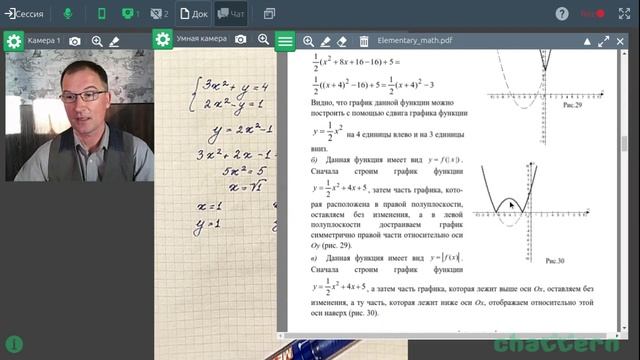This screenshot has width=640, height=360.
Task: Select the pencil tool in document toolbar
Action: click(x=325, y=41)
